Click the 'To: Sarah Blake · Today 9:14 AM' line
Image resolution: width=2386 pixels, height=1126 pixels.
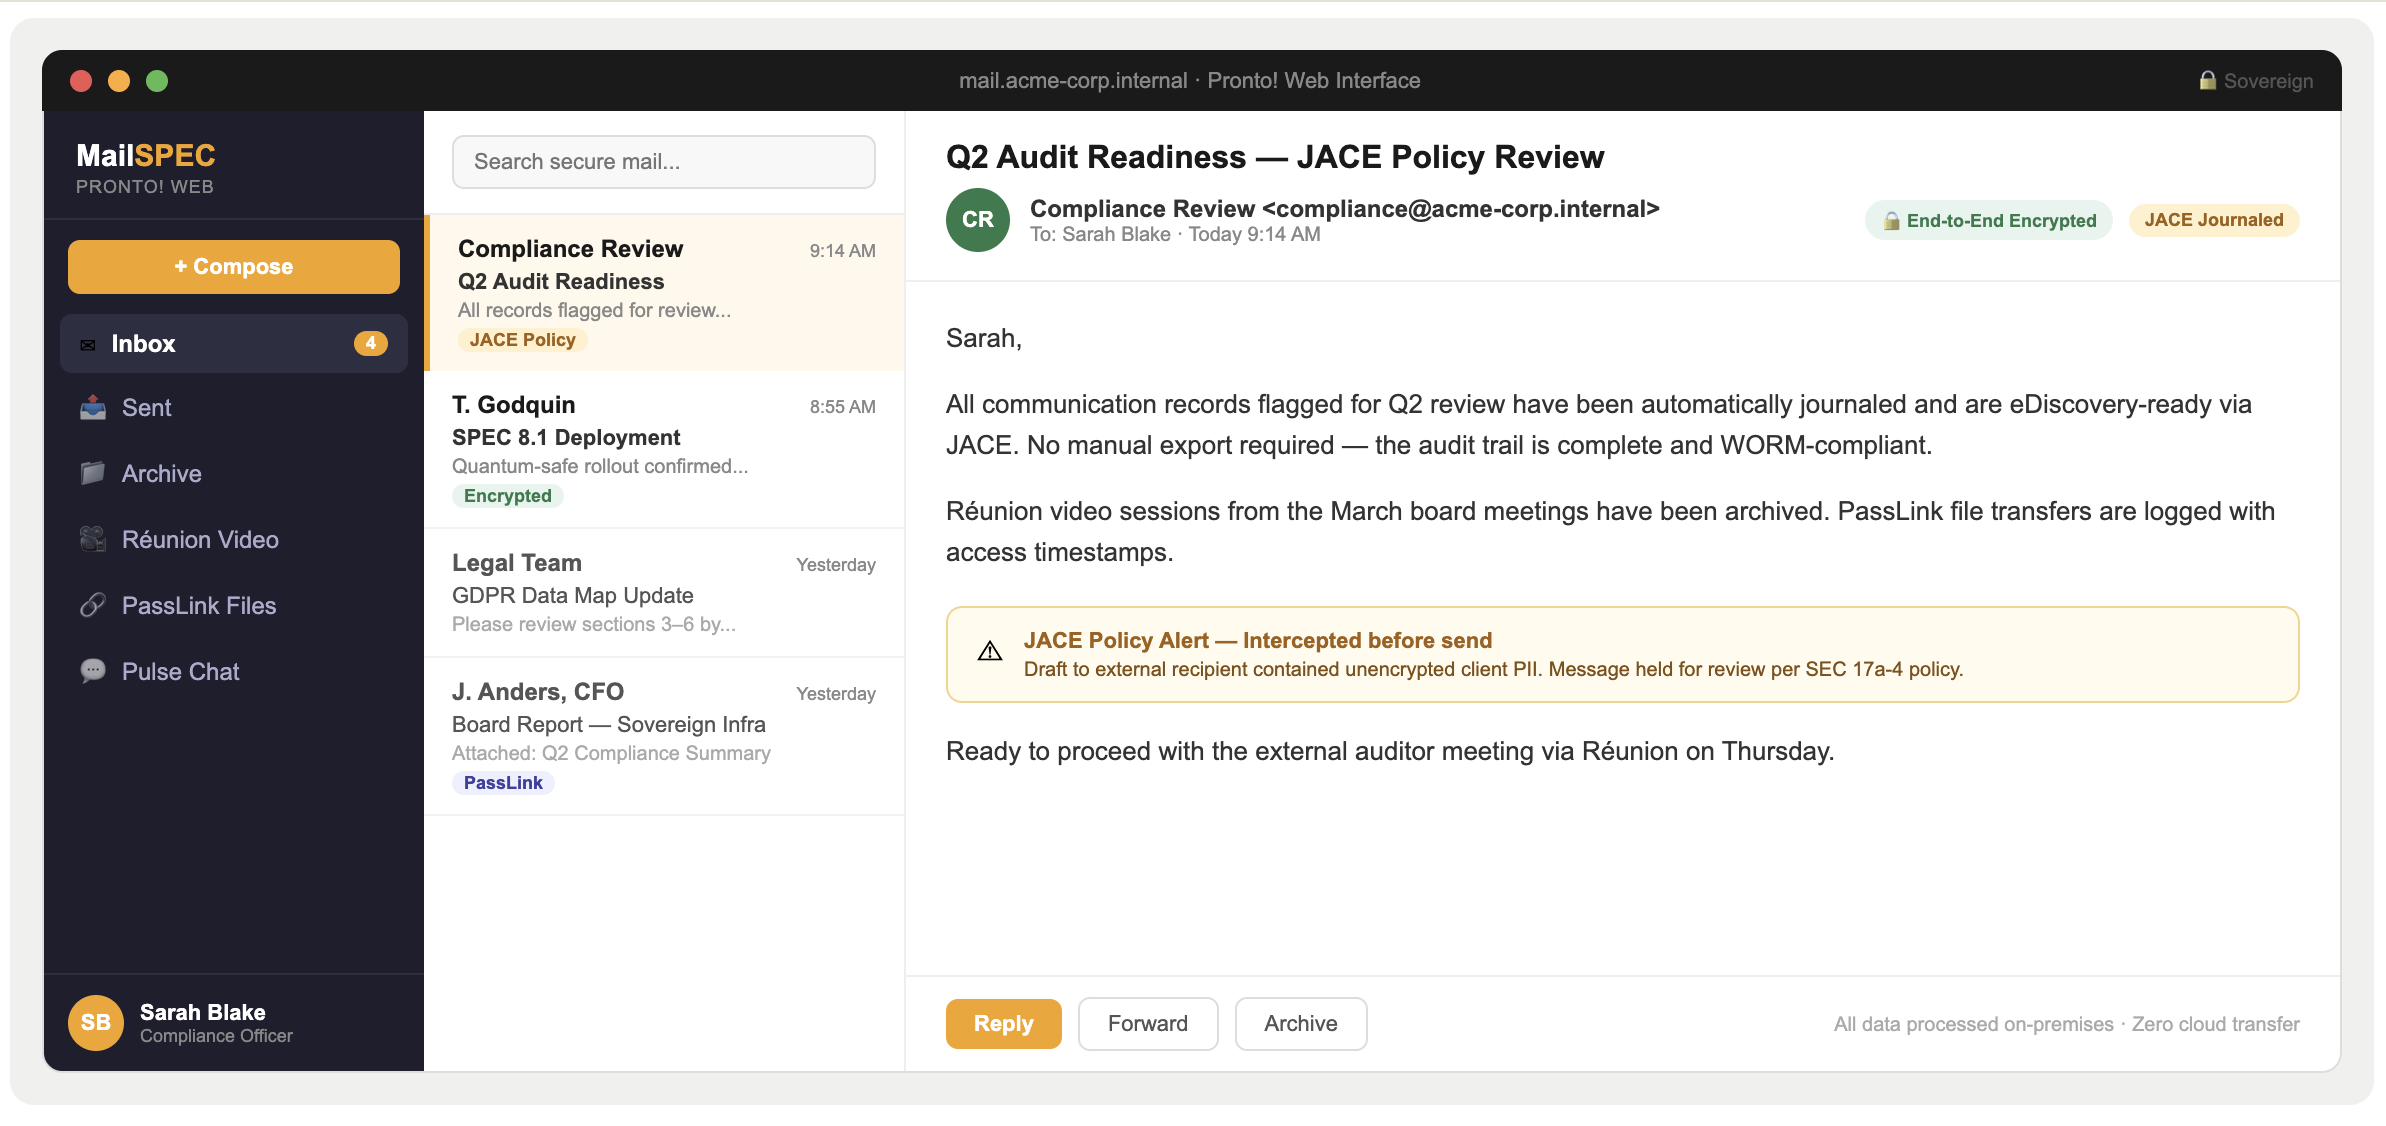click(1175, 234)
